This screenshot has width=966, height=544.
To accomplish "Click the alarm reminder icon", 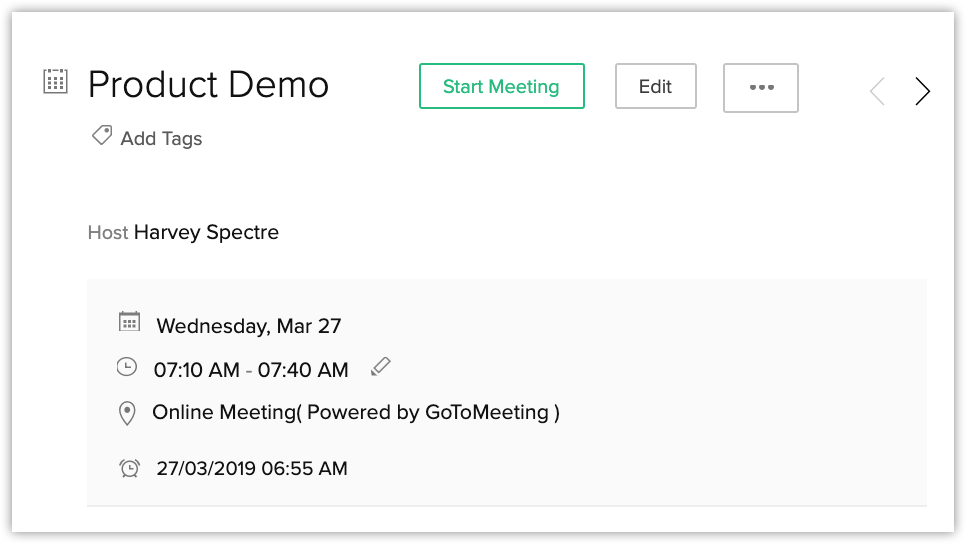I will (x=129, y=467).
